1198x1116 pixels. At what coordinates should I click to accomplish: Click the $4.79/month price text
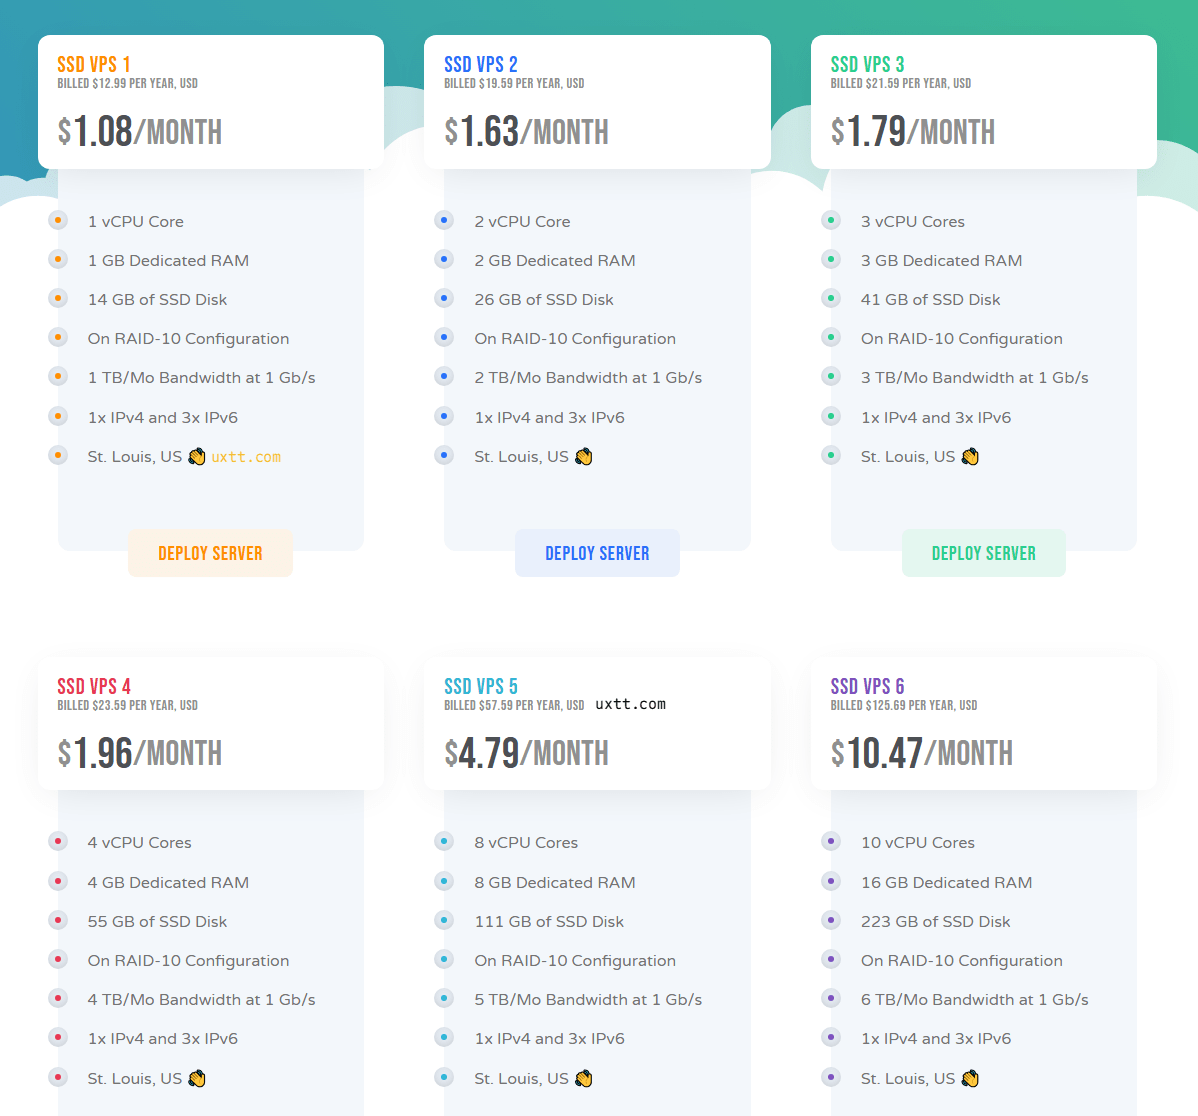[526, 753]
